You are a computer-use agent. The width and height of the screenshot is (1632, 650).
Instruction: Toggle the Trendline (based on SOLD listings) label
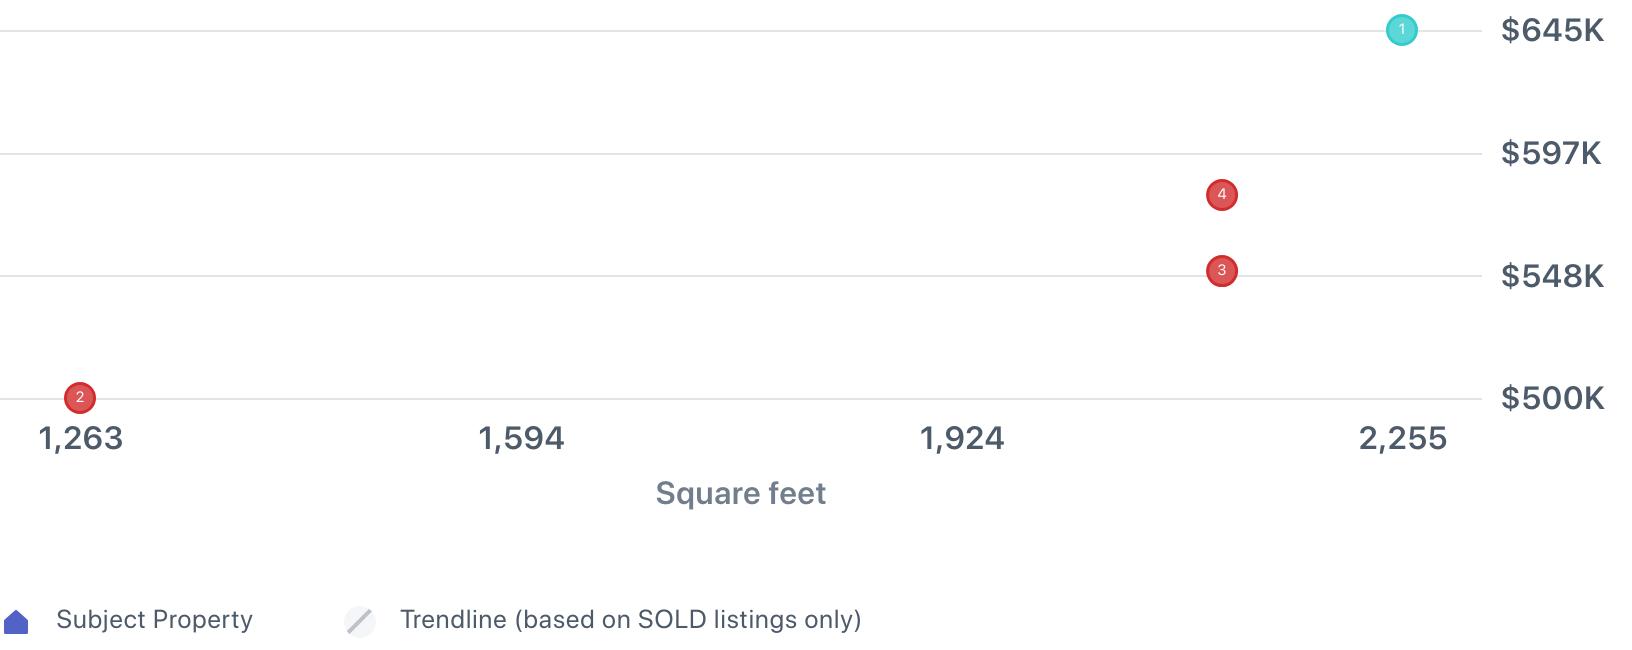point(630,620)
